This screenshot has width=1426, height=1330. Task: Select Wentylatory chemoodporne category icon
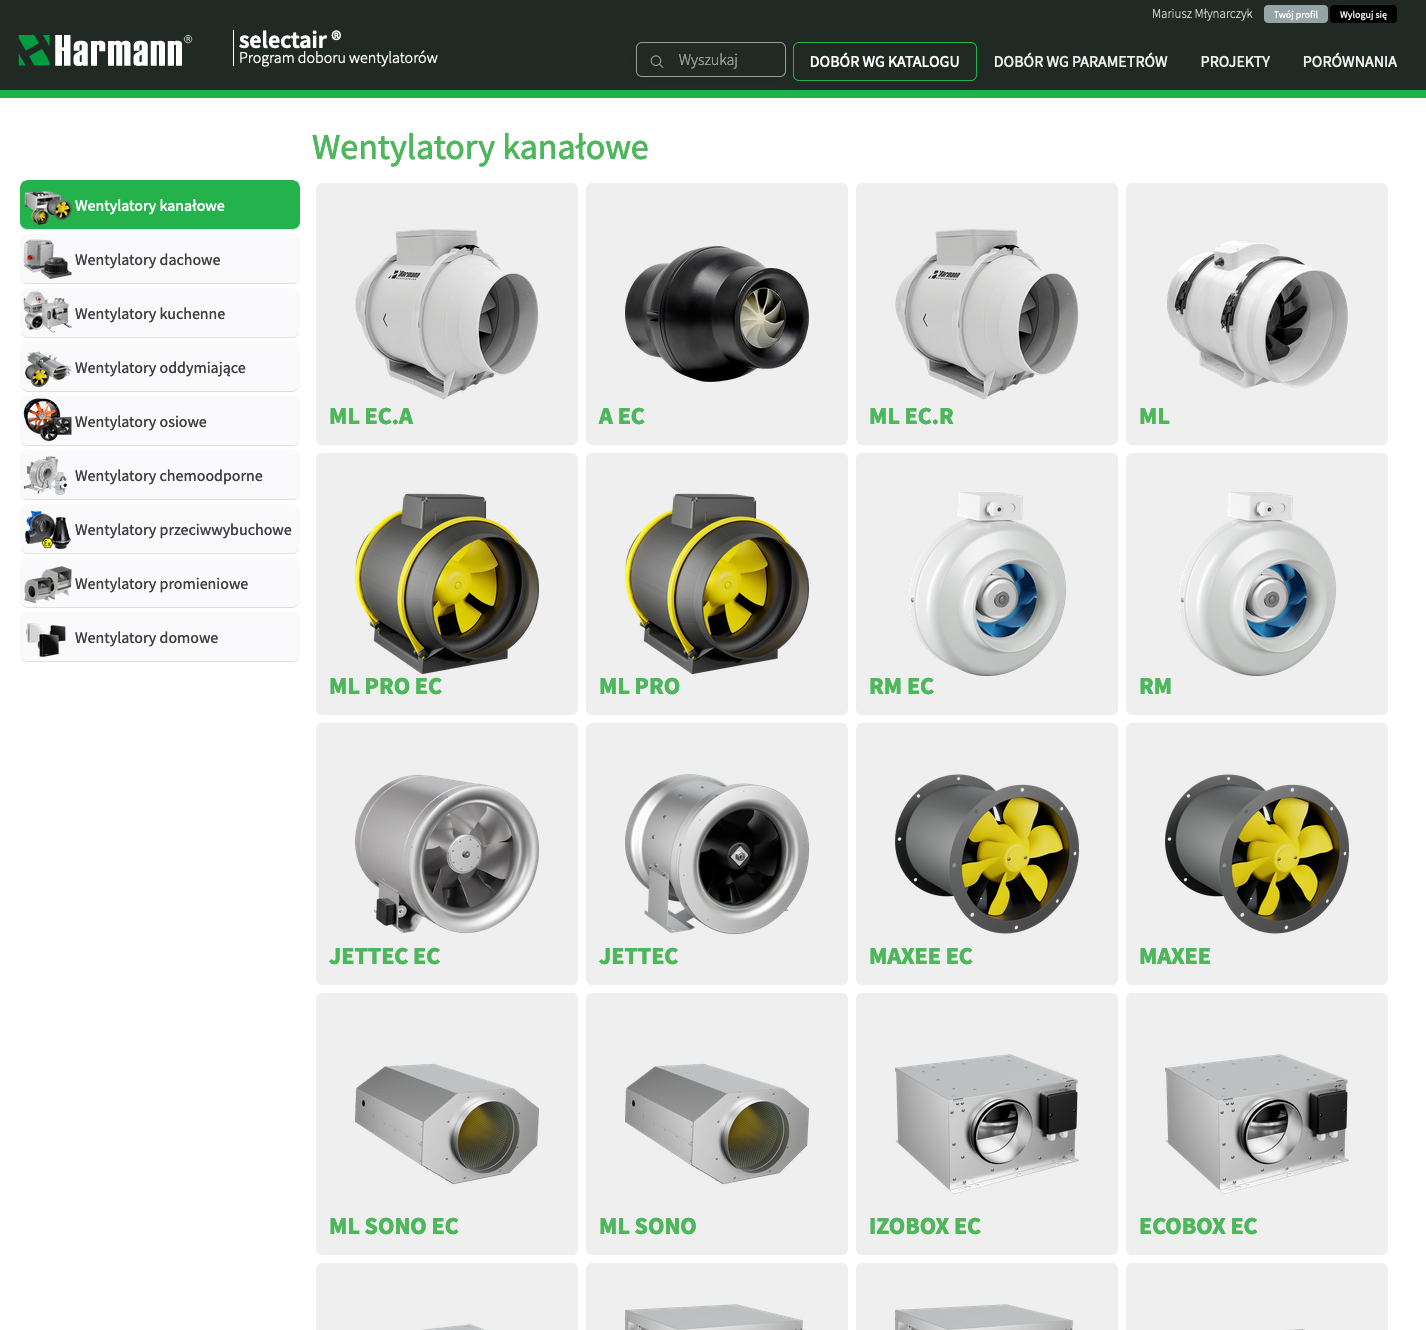pos(47,475)
